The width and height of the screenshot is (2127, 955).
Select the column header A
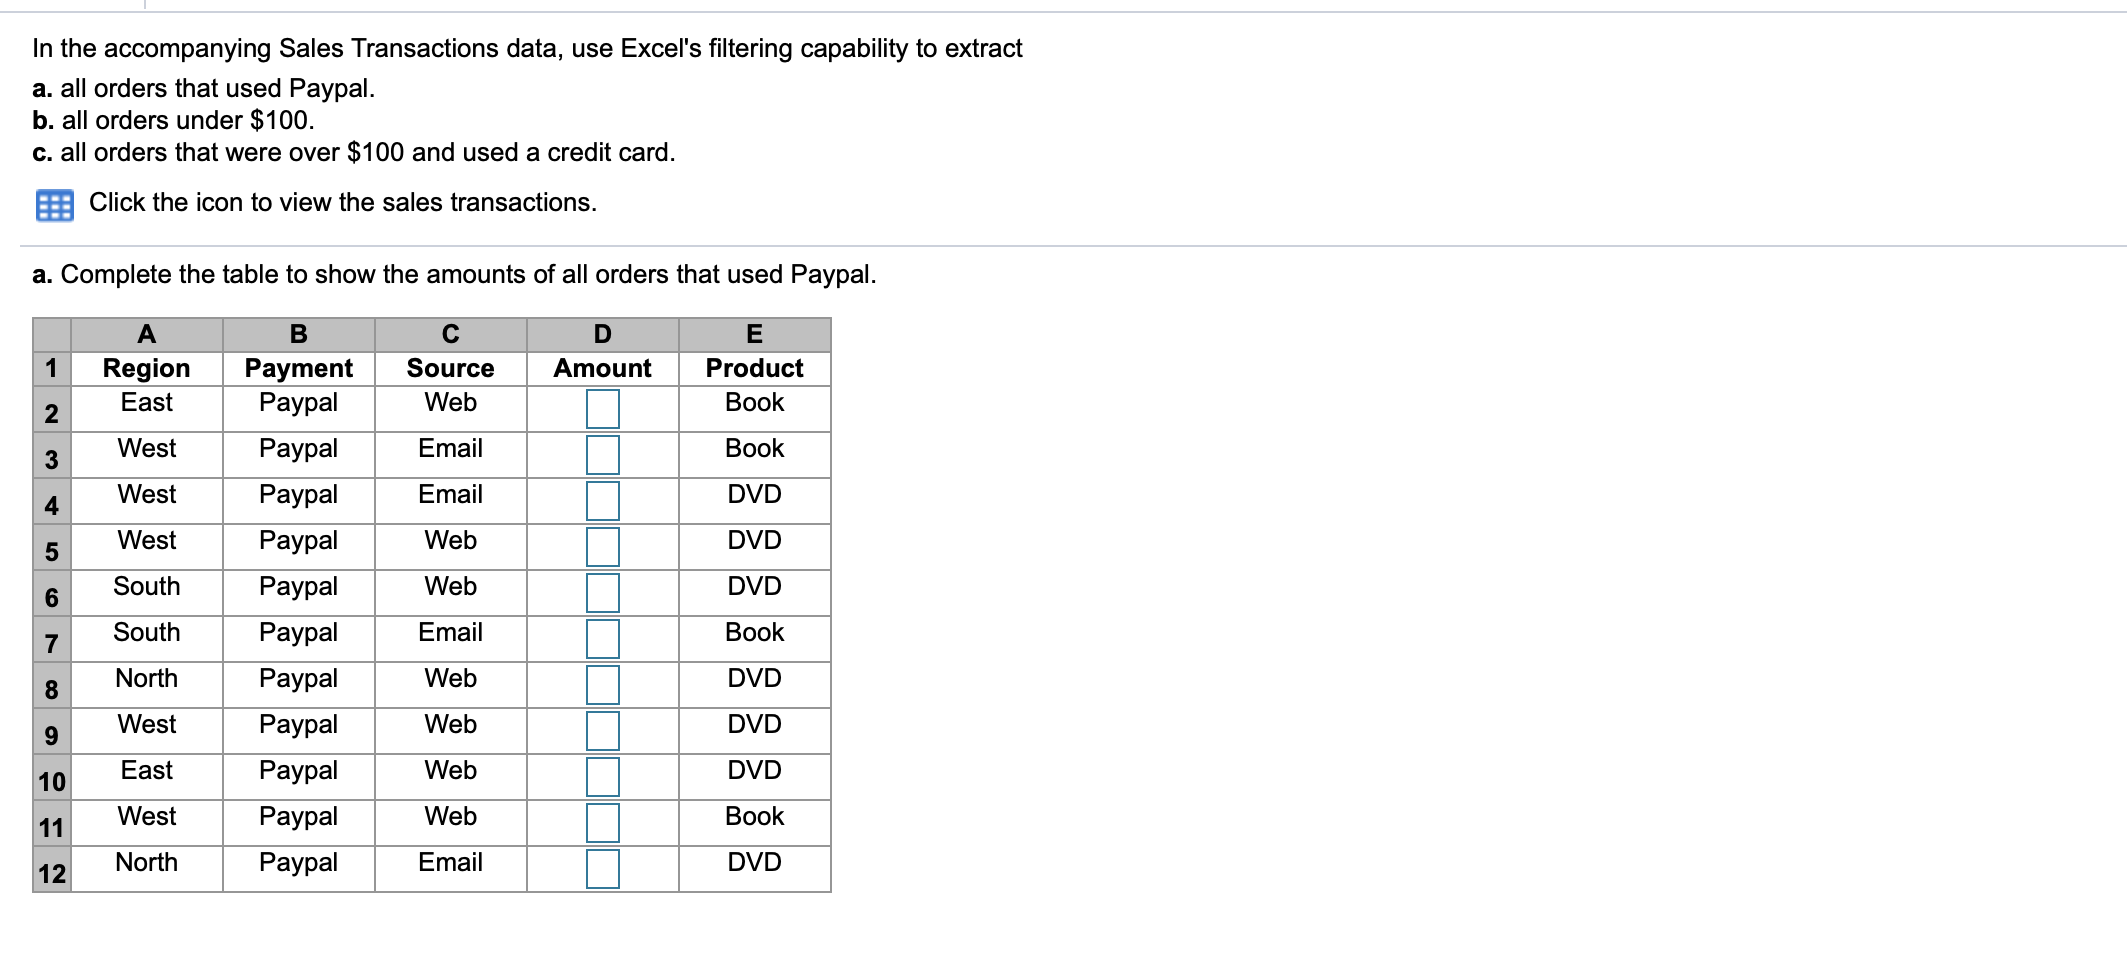(x=146, y=334)
